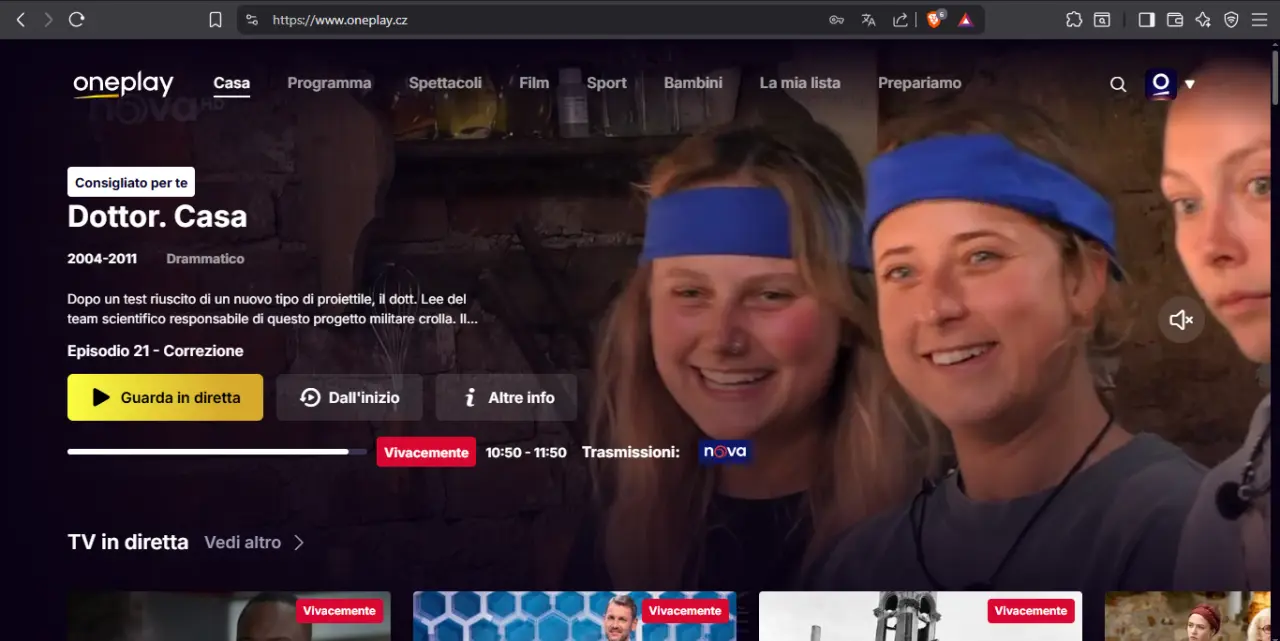Select the Casa nav tab
1280x641 pixels.
coord(232,83)
